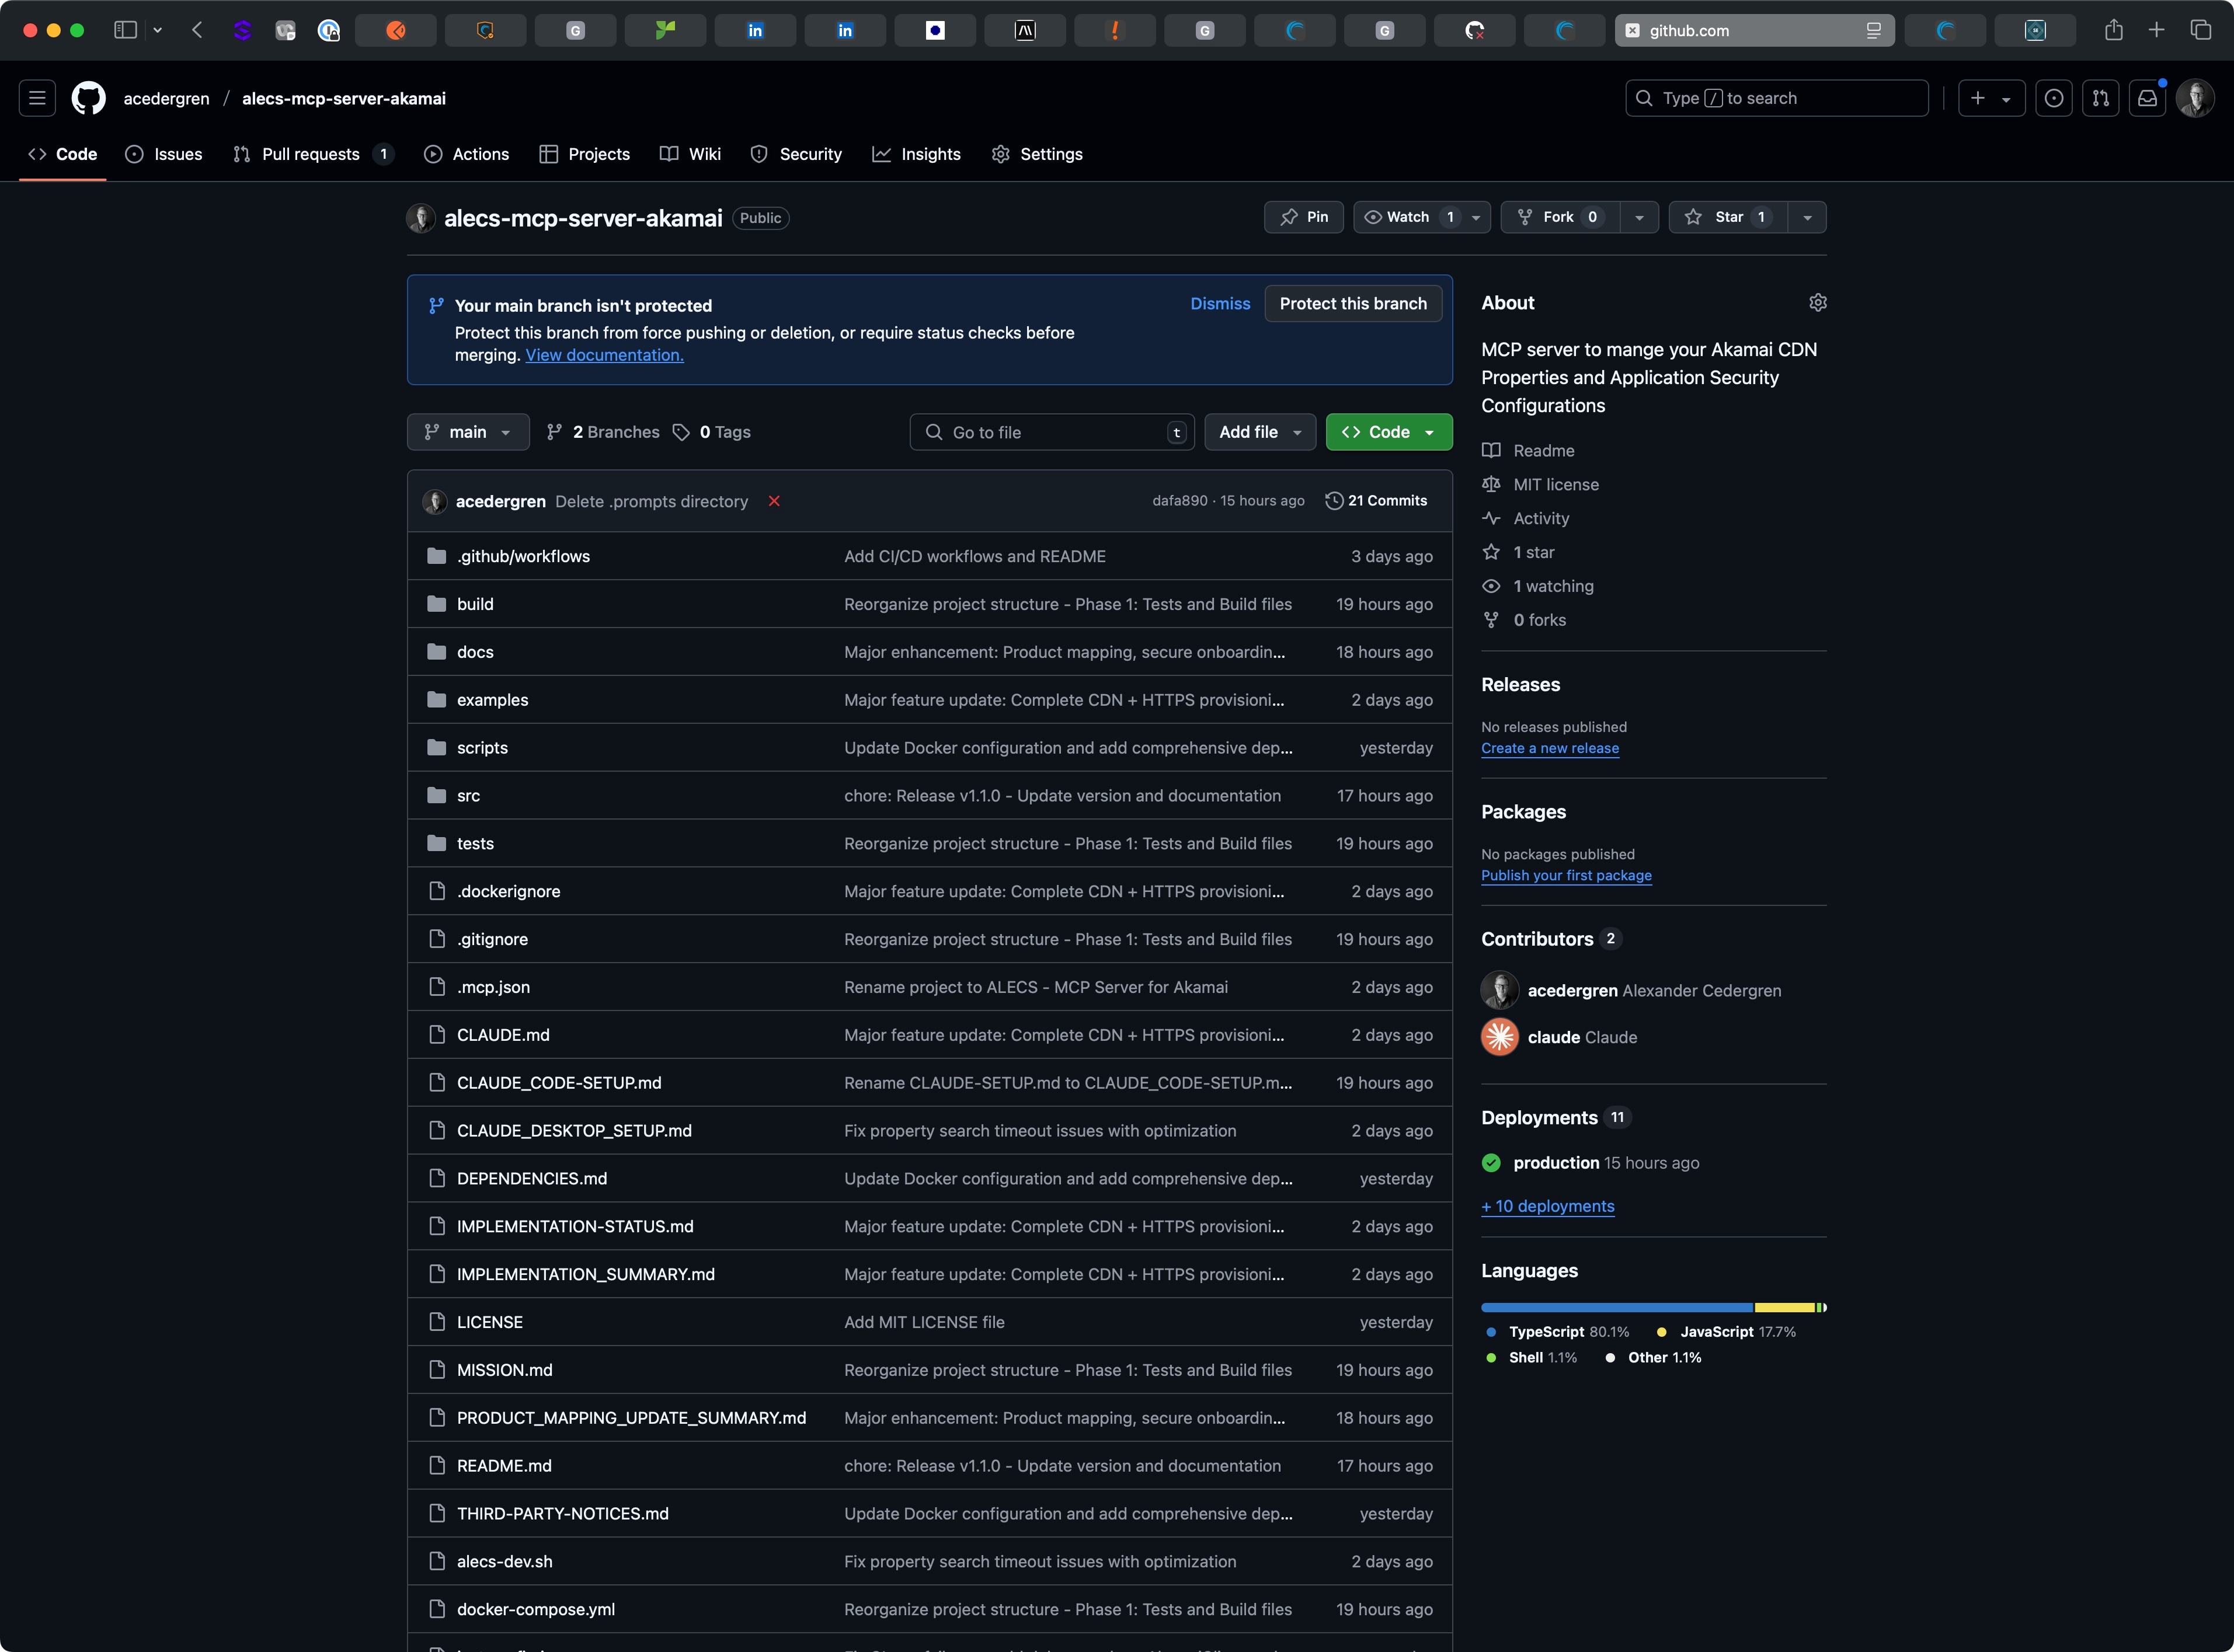Click the TypeScript blue language bar segment
Image resolution: width=2234 pixels, height=1652 pixels.
[x=1617, y=1308]
